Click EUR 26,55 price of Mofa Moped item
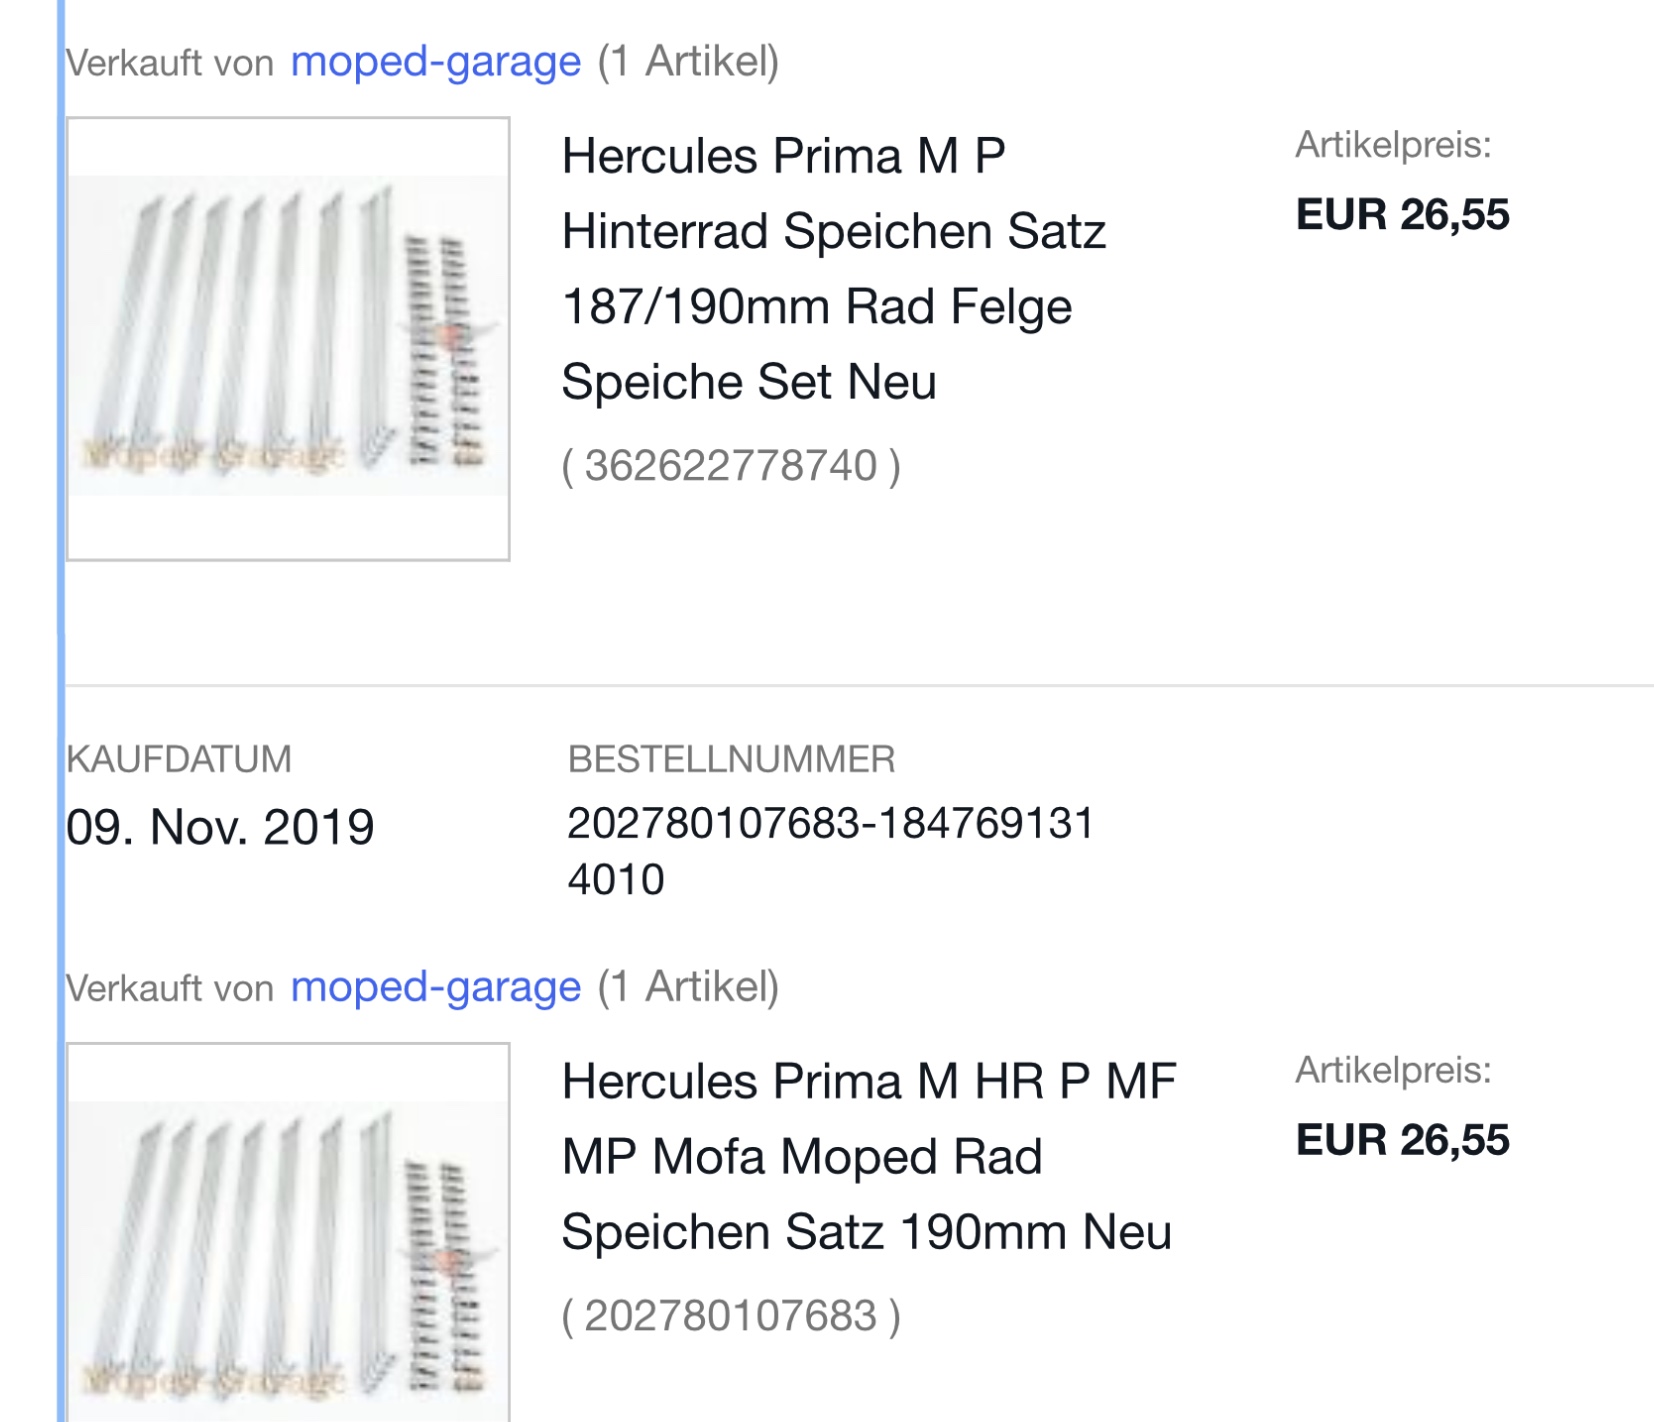The width and height of the screenshot is (1654, 1422). coord(1402,1140)
